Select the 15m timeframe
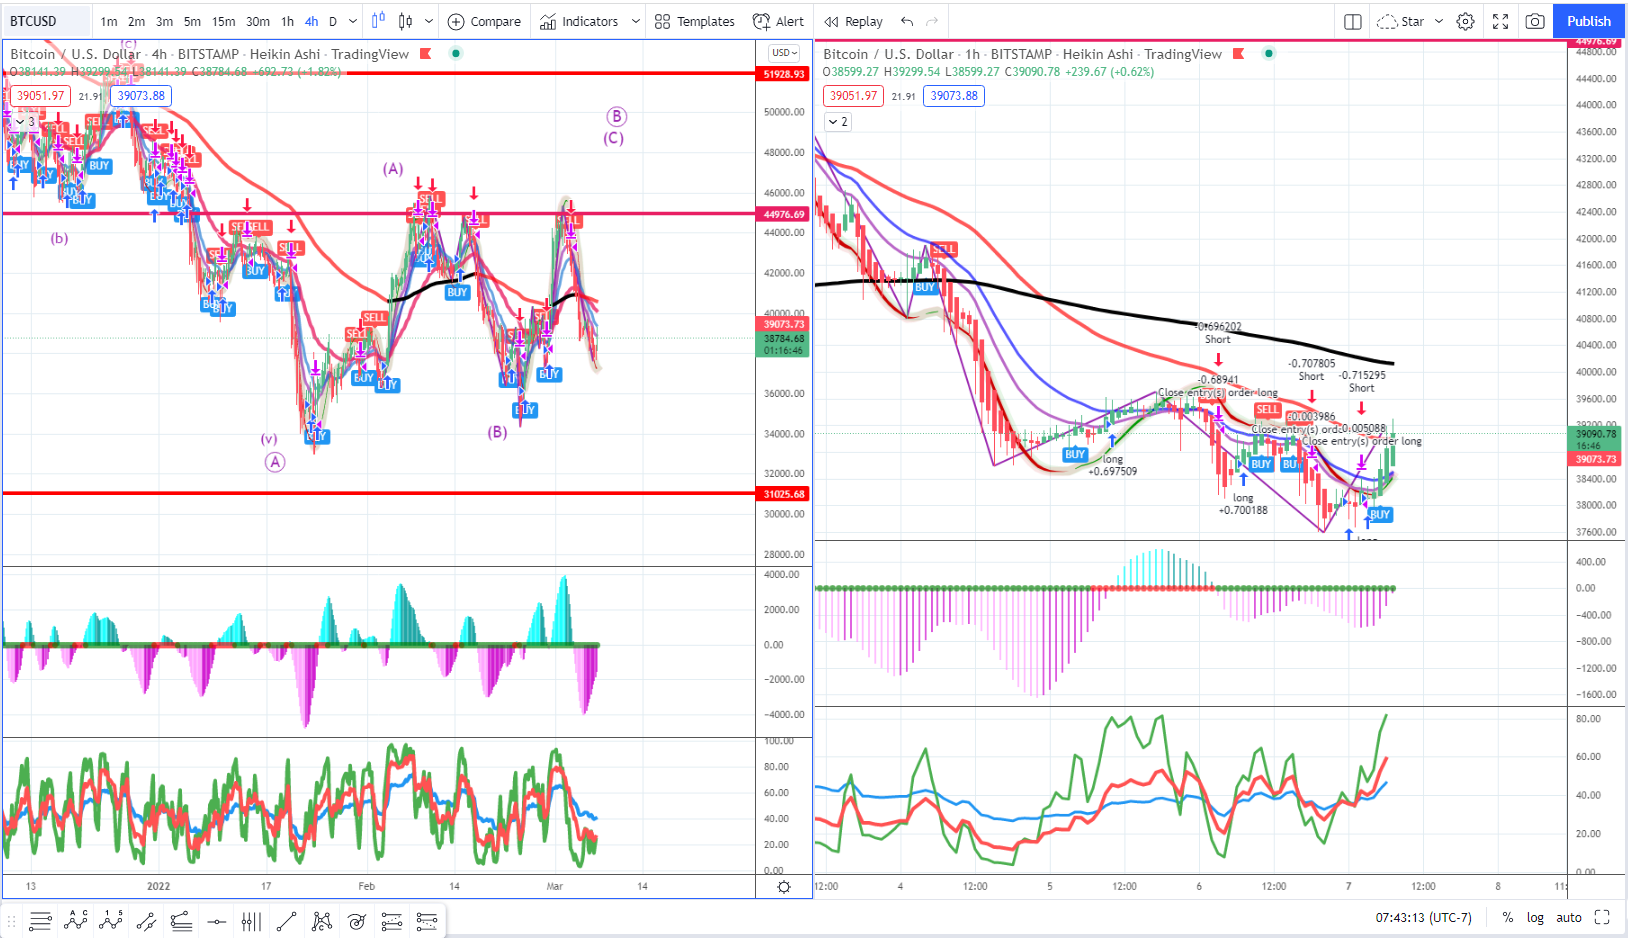The height and width of the screenshot is (938, 1628). 224,21
